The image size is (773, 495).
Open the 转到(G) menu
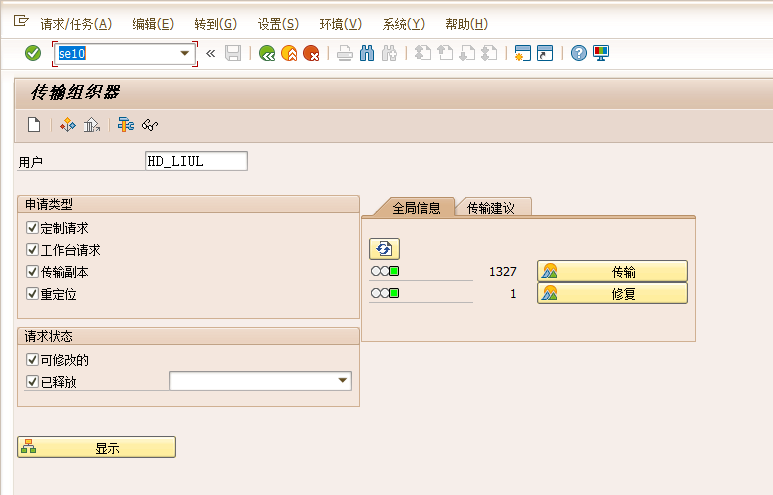coord(215,24)
